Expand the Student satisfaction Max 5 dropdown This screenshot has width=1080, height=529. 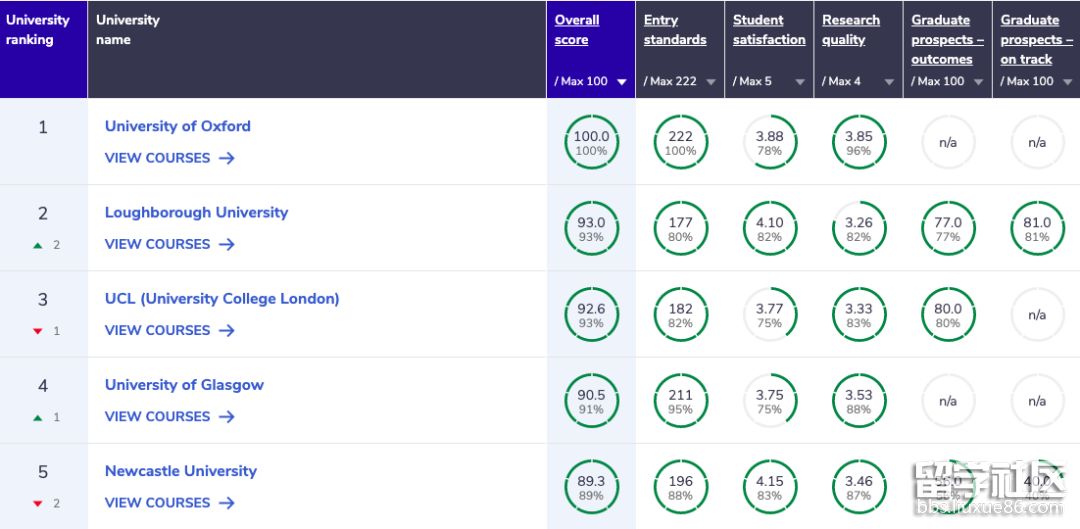click(x=799, y=82)
